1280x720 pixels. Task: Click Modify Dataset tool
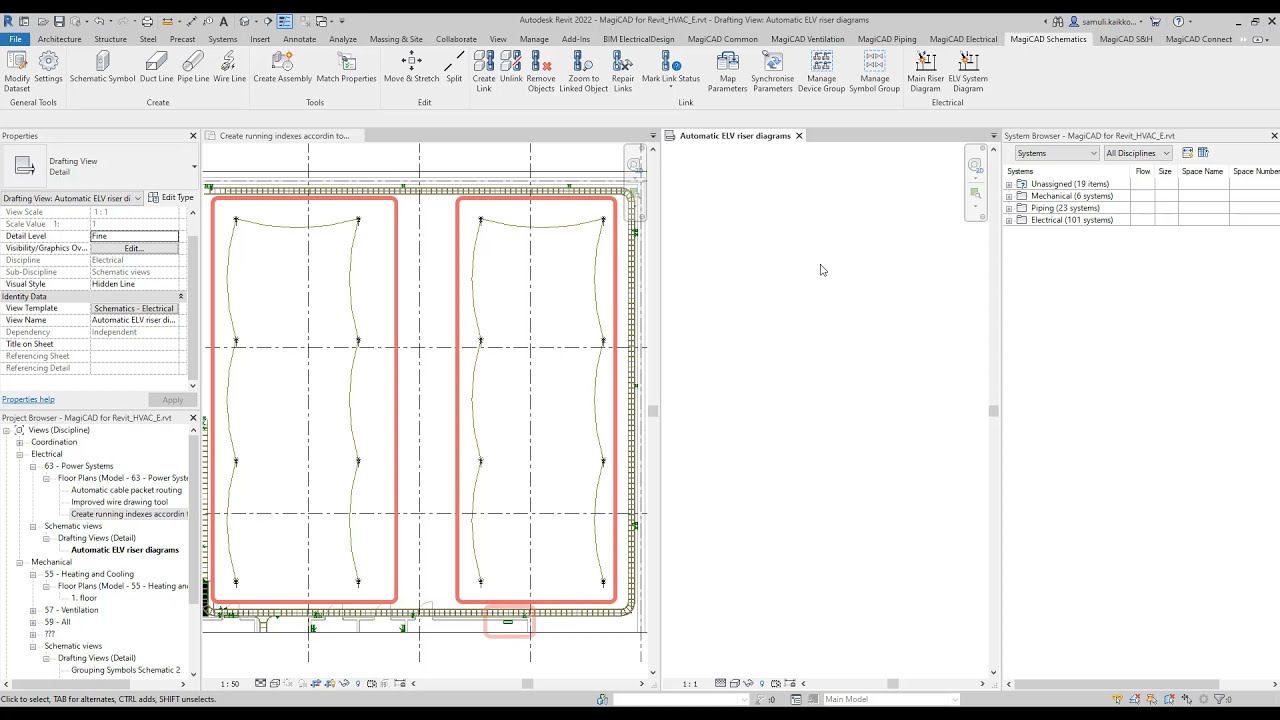pyautogui.click(x=17, y=72)
